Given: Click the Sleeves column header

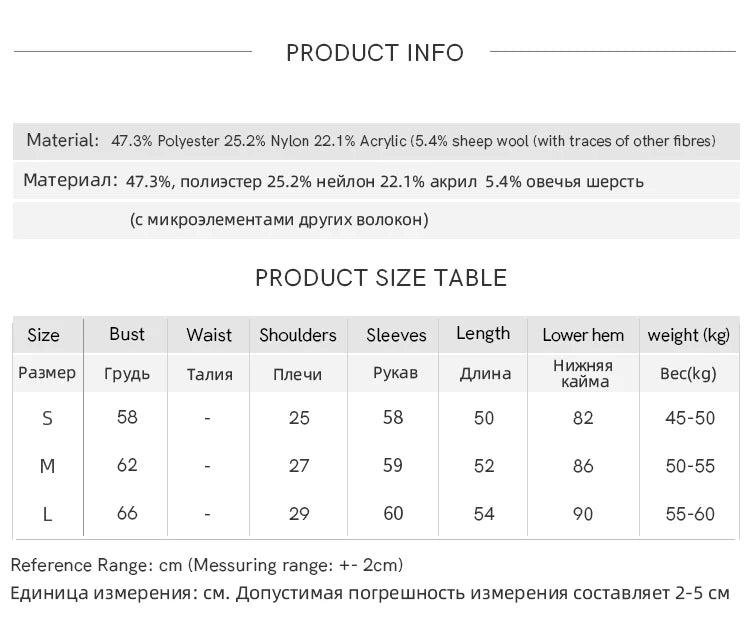Looking at the screenshot, I should 396,335.
